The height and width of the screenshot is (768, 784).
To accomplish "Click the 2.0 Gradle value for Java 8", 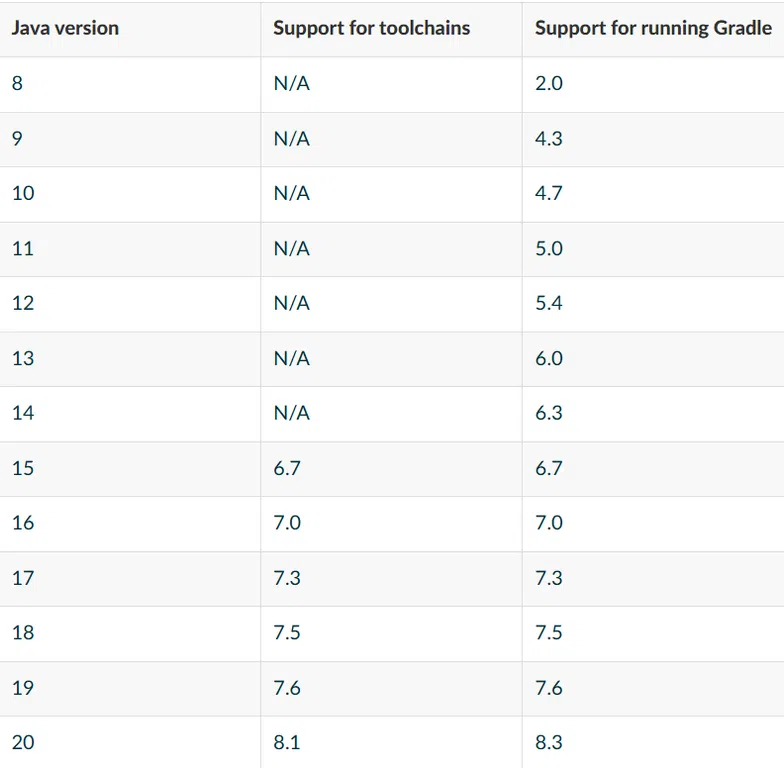I will pyautogui.click(x=548, y=83).
